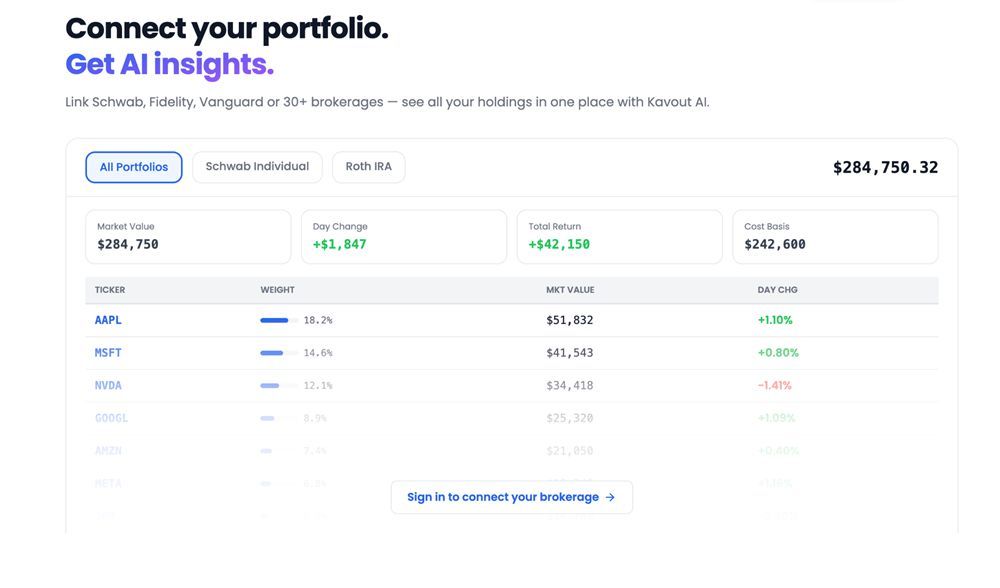Click the NVDA weight bar
The height and width of the screenshot is (588, 1000).
click(x=279, y=385)
